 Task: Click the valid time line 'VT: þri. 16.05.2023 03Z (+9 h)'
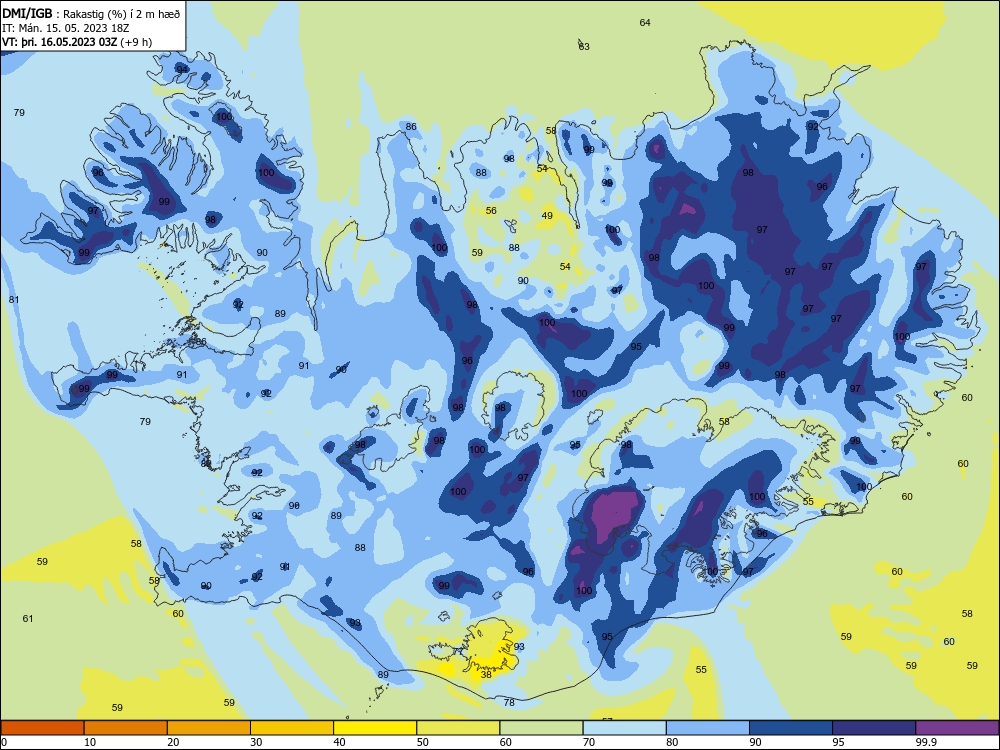point(77,42)
